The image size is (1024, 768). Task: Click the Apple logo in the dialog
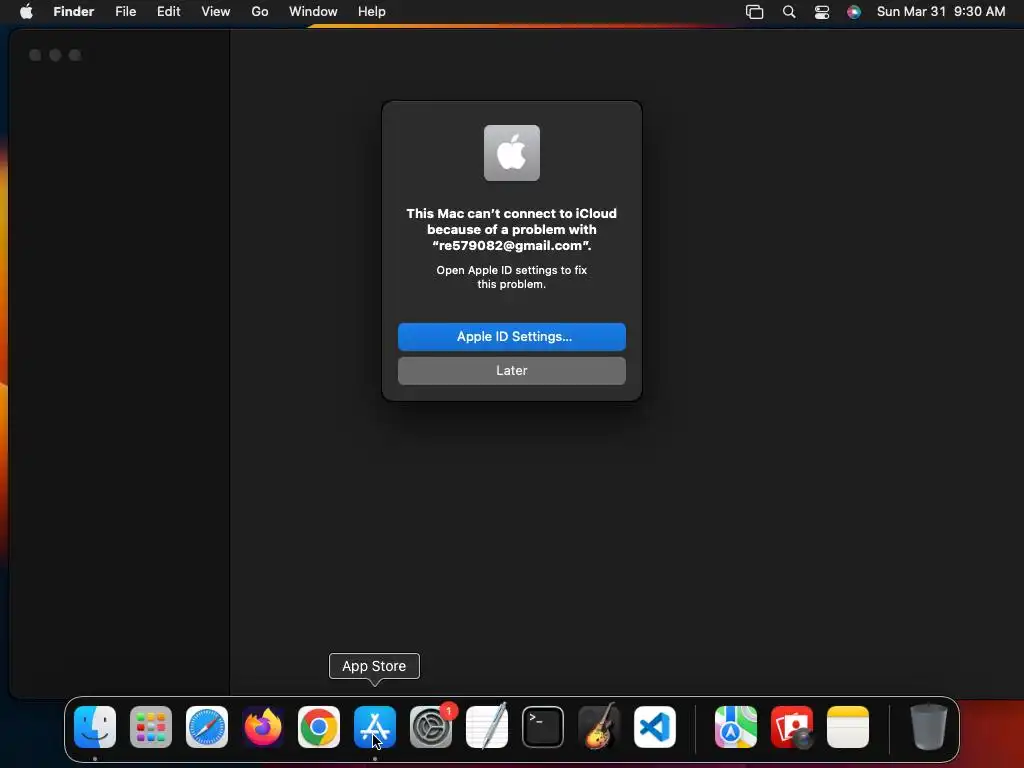coord(512,153)
